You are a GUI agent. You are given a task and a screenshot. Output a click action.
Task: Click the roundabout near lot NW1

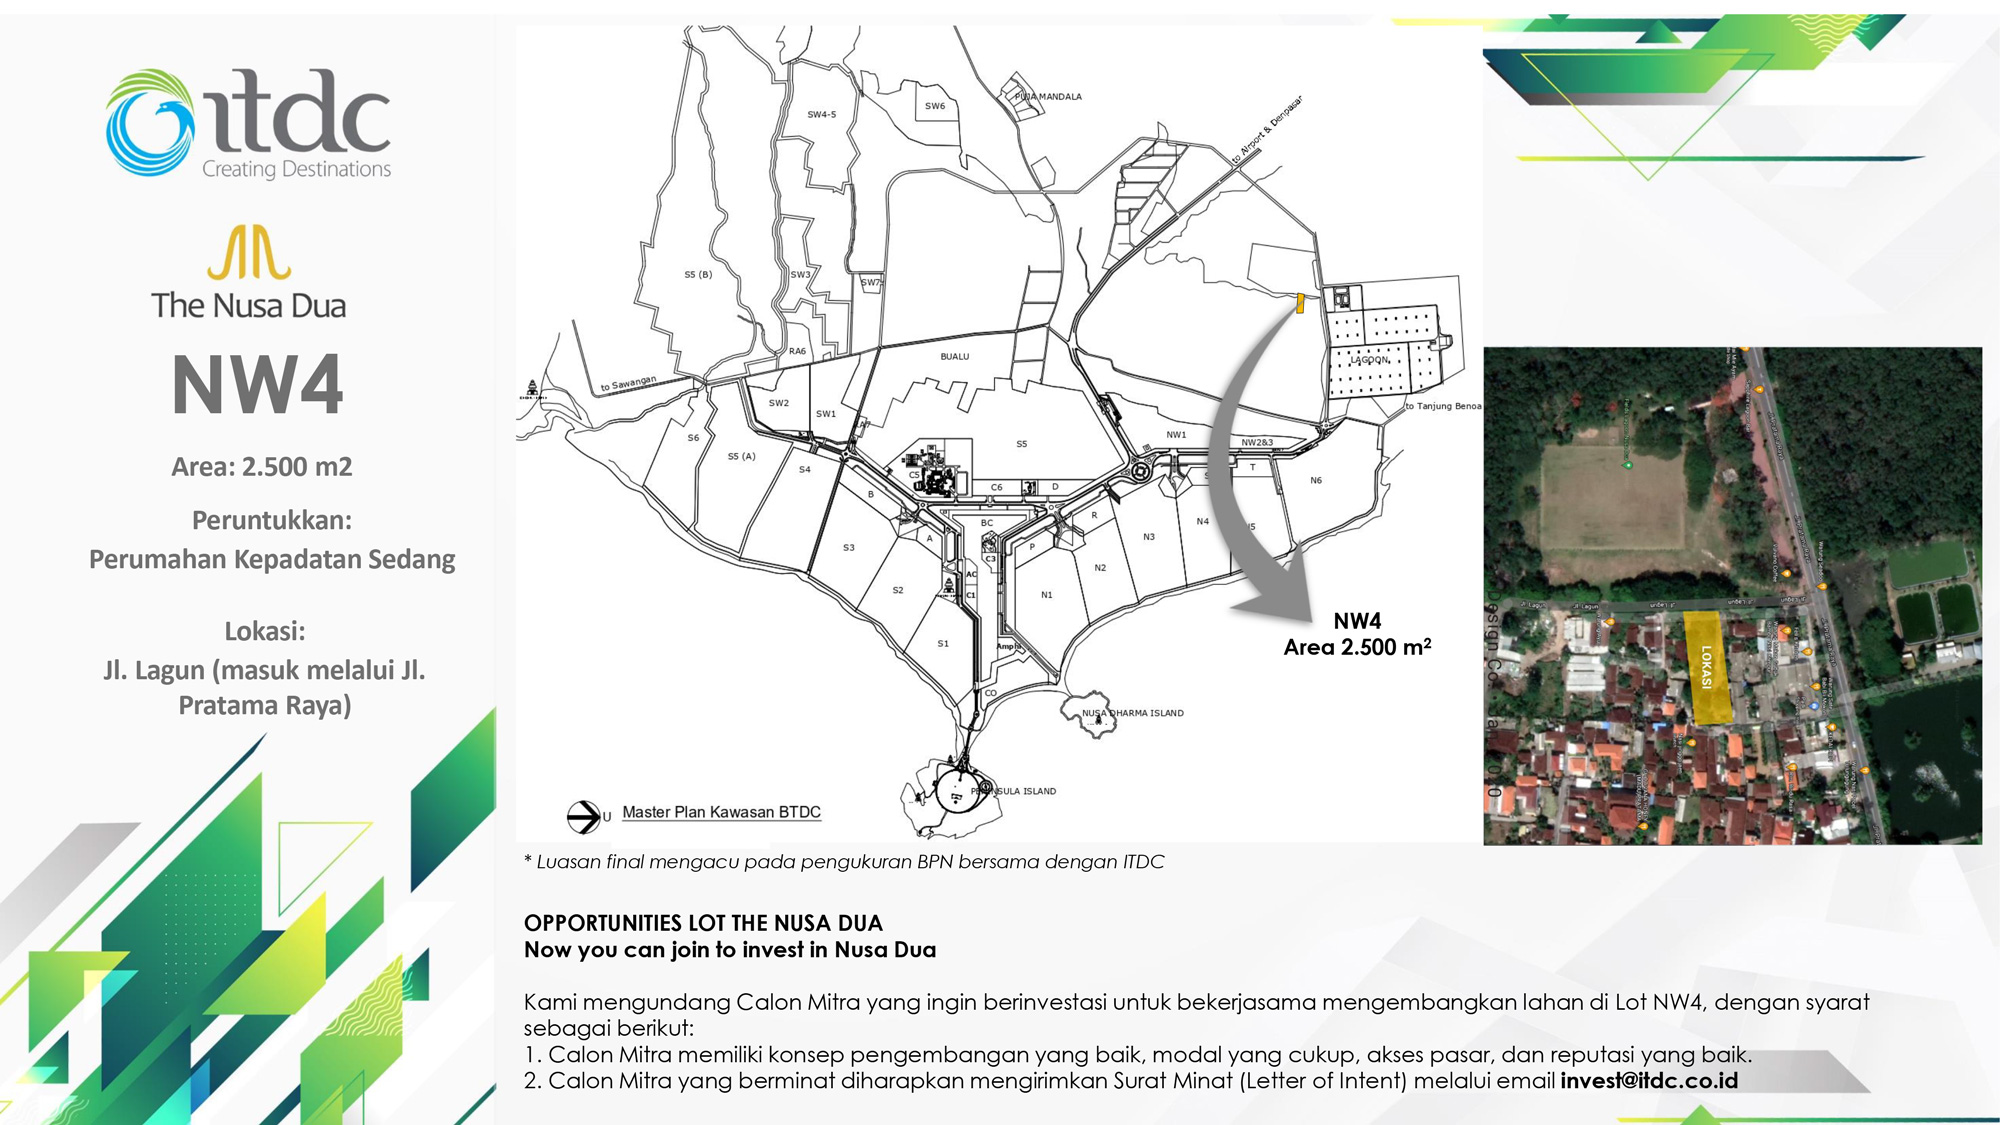pos(1141,470)
